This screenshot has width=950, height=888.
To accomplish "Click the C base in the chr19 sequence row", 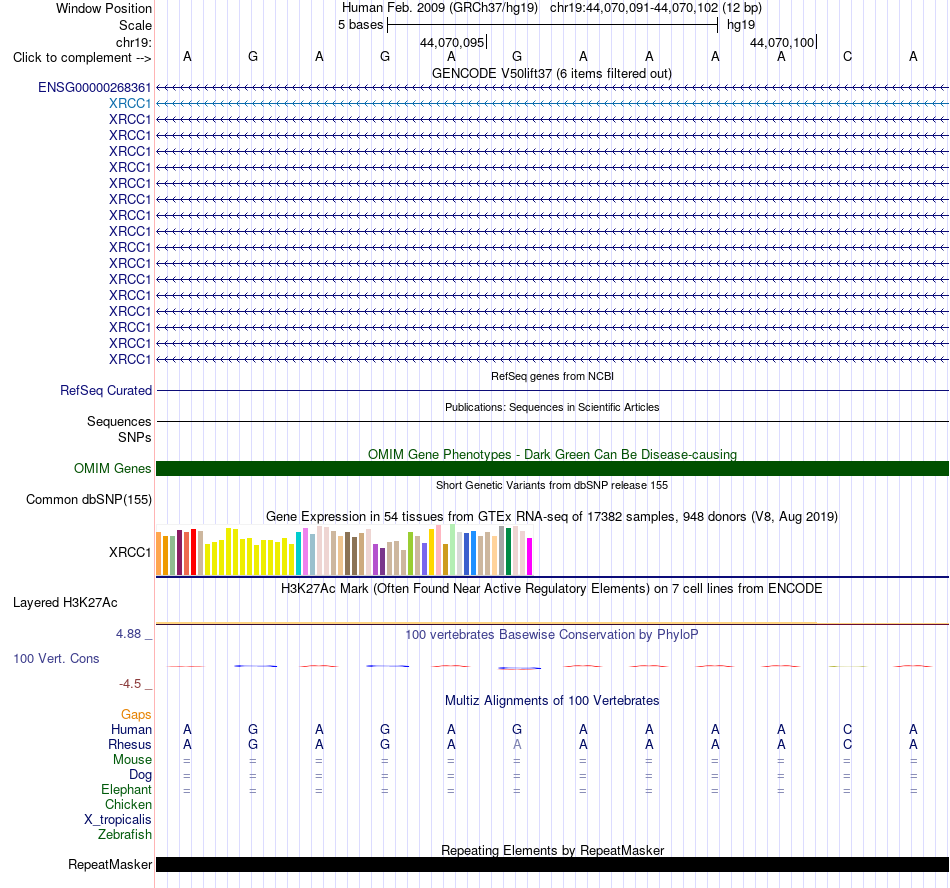I will (x=848, y=57).
